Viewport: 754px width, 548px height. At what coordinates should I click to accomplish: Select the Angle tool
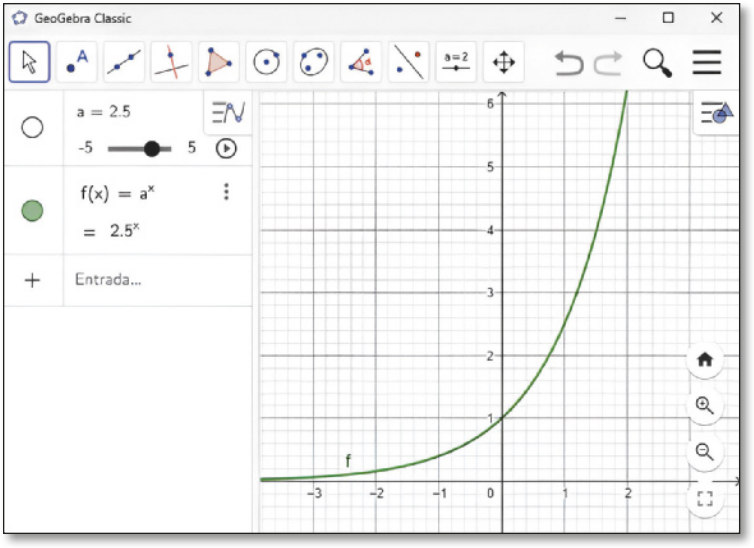[361, 62]
